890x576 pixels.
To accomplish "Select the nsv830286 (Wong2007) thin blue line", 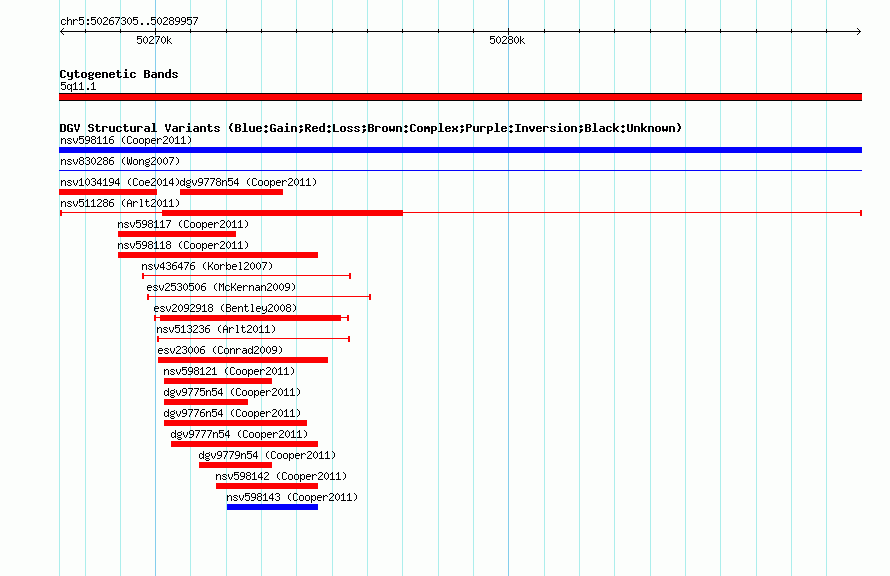I will (x=460, y=170).
